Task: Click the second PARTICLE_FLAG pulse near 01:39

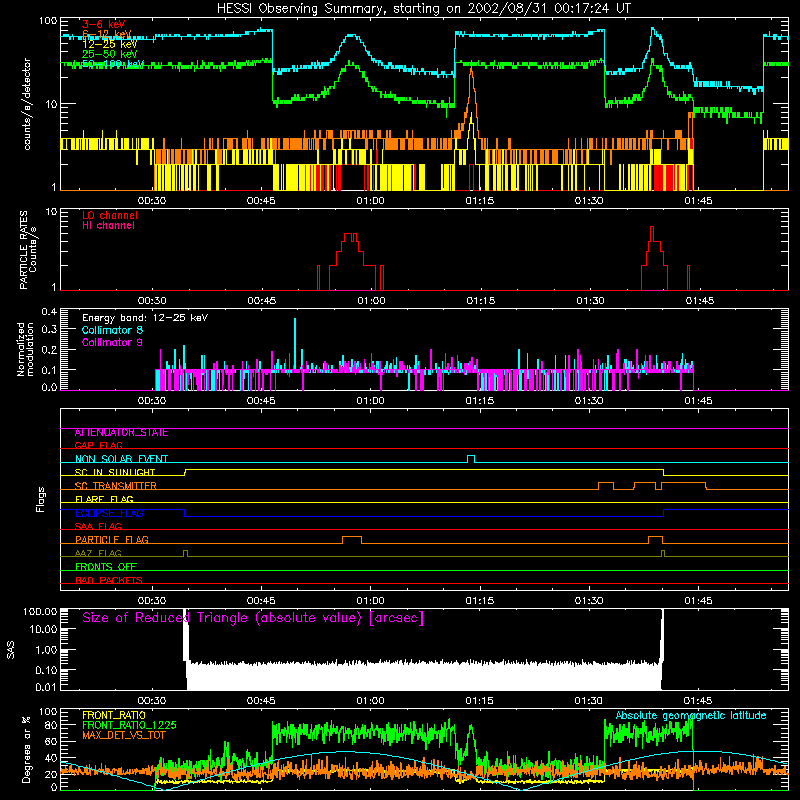Action: 656,540
